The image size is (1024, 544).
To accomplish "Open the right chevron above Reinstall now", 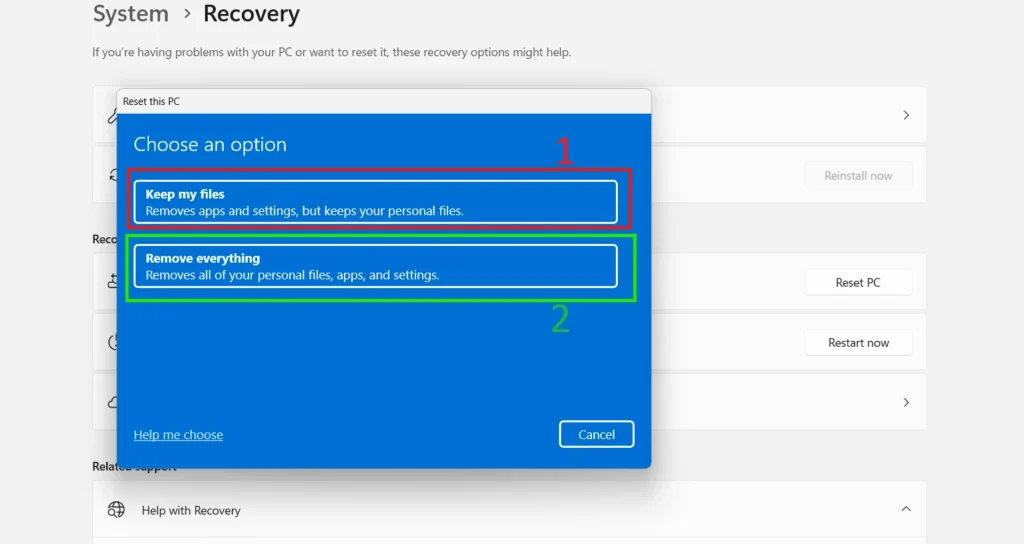I will coord(906,116).
